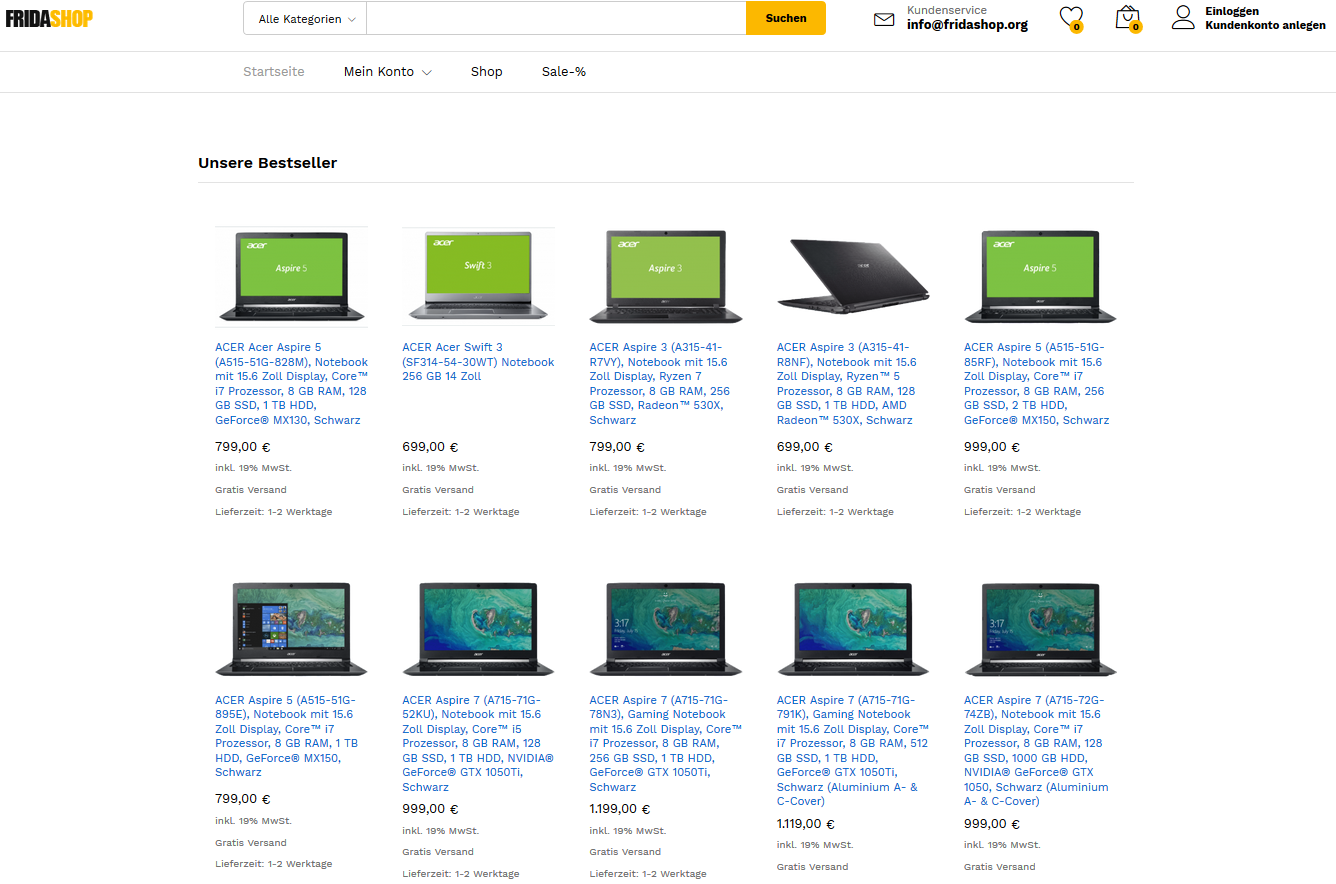Open the Shop menu item
The height and width of the screenshot is (884, 1336).
pyautogui.click(x=487, y=72)
